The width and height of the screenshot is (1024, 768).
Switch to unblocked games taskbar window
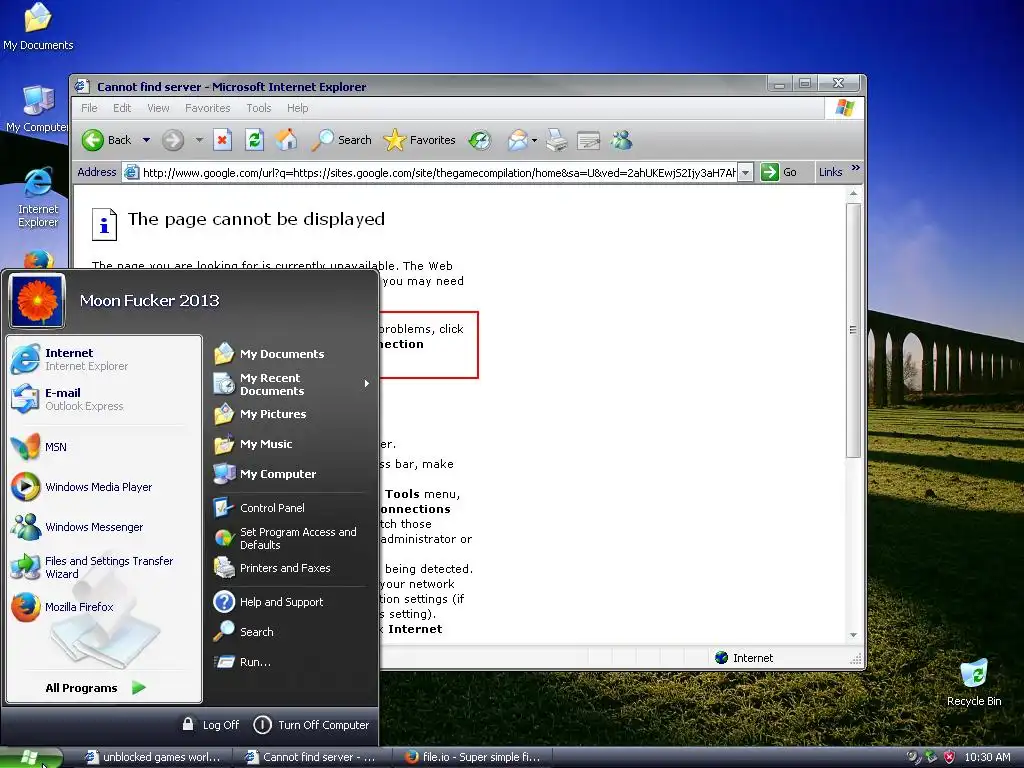[153, 757]
